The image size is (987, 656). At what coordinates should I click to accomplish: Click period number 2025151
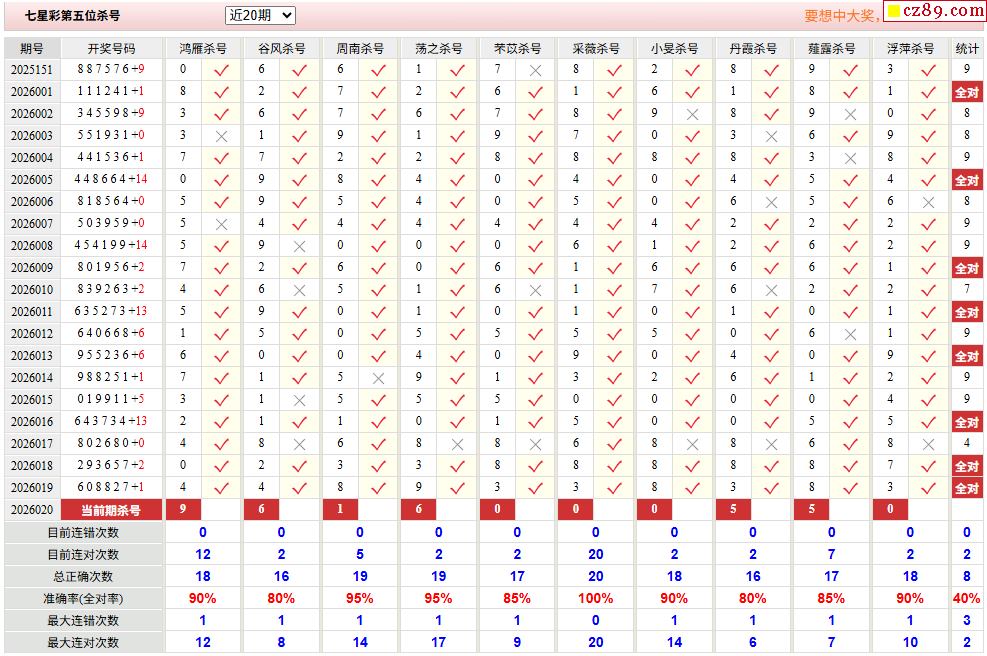point(32,70)
